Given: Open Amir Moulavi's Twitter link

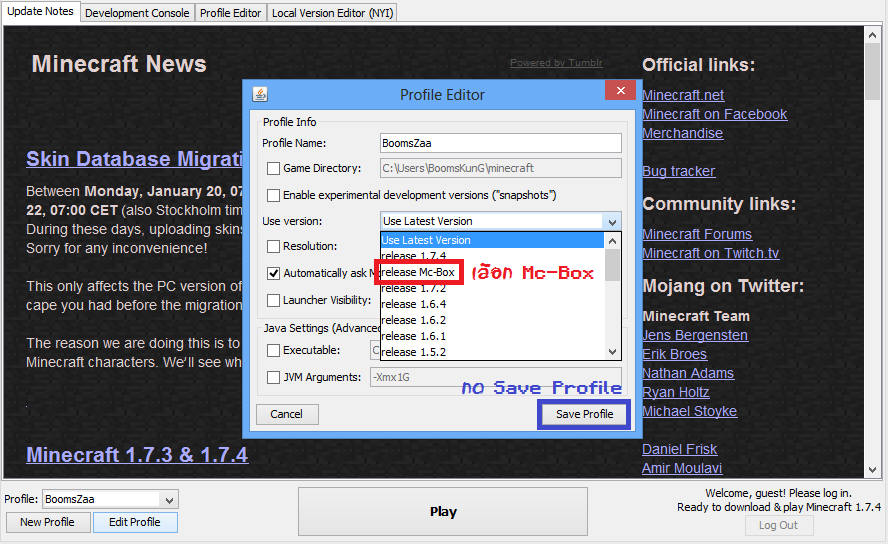Looking at the screenshot, I should [682, 468].
